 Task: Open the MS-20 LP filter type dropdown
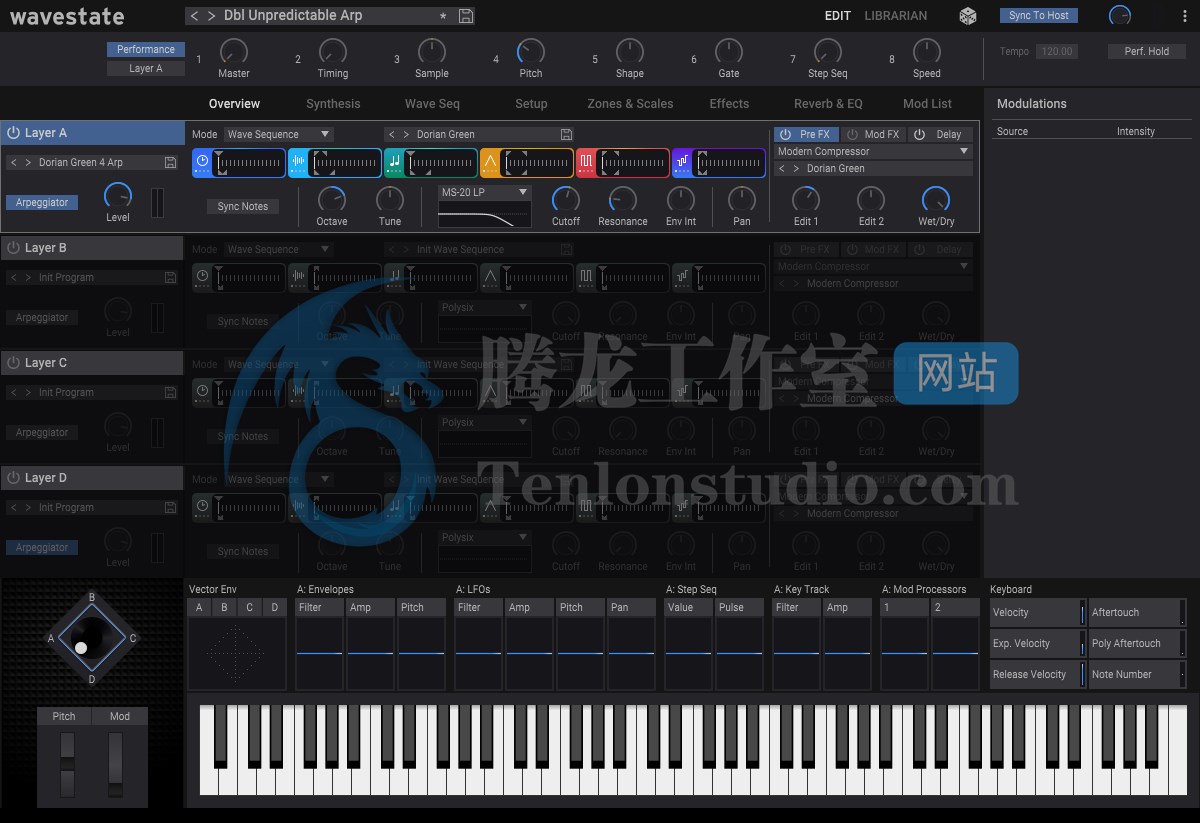pos(485,192)
